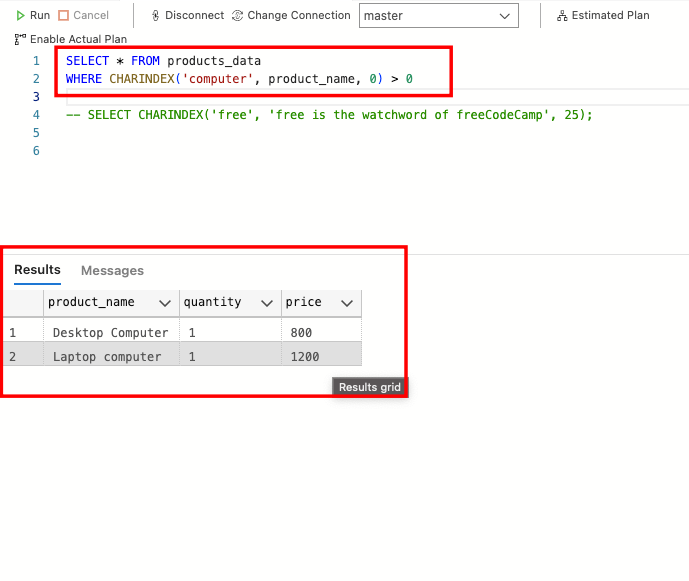Select the Laptop computer cell
This screenshot has height=581, width=689.
click(107, 356)
